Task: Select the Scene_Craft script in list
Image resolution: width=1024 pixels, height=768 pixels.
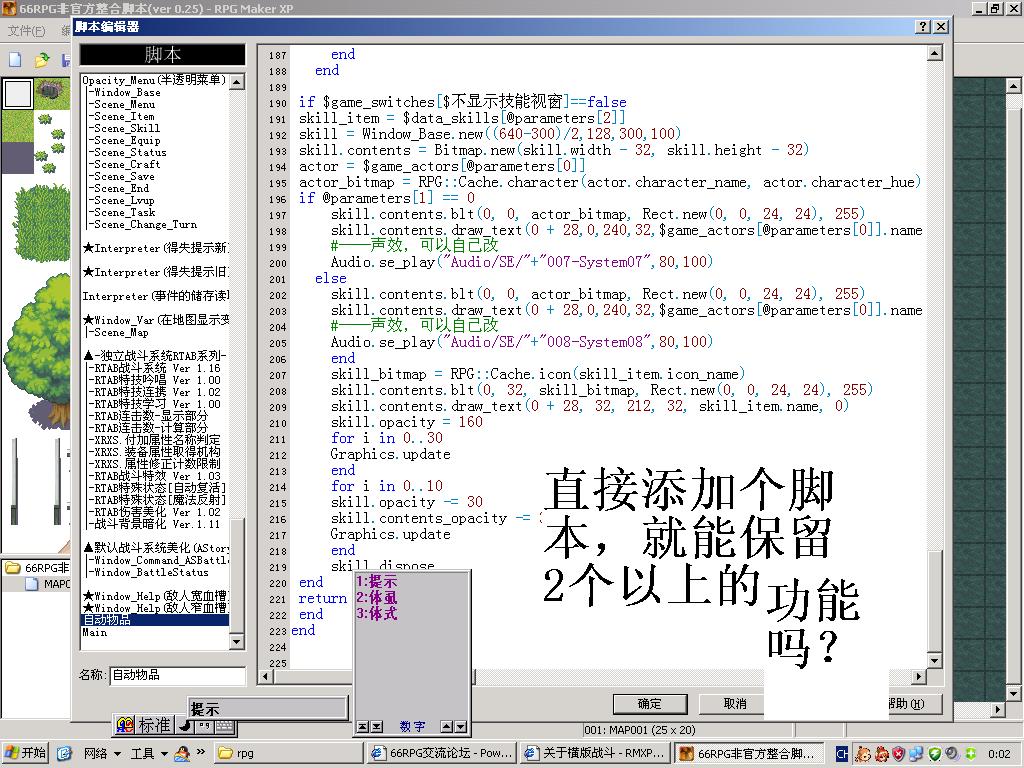Action: 127,165
